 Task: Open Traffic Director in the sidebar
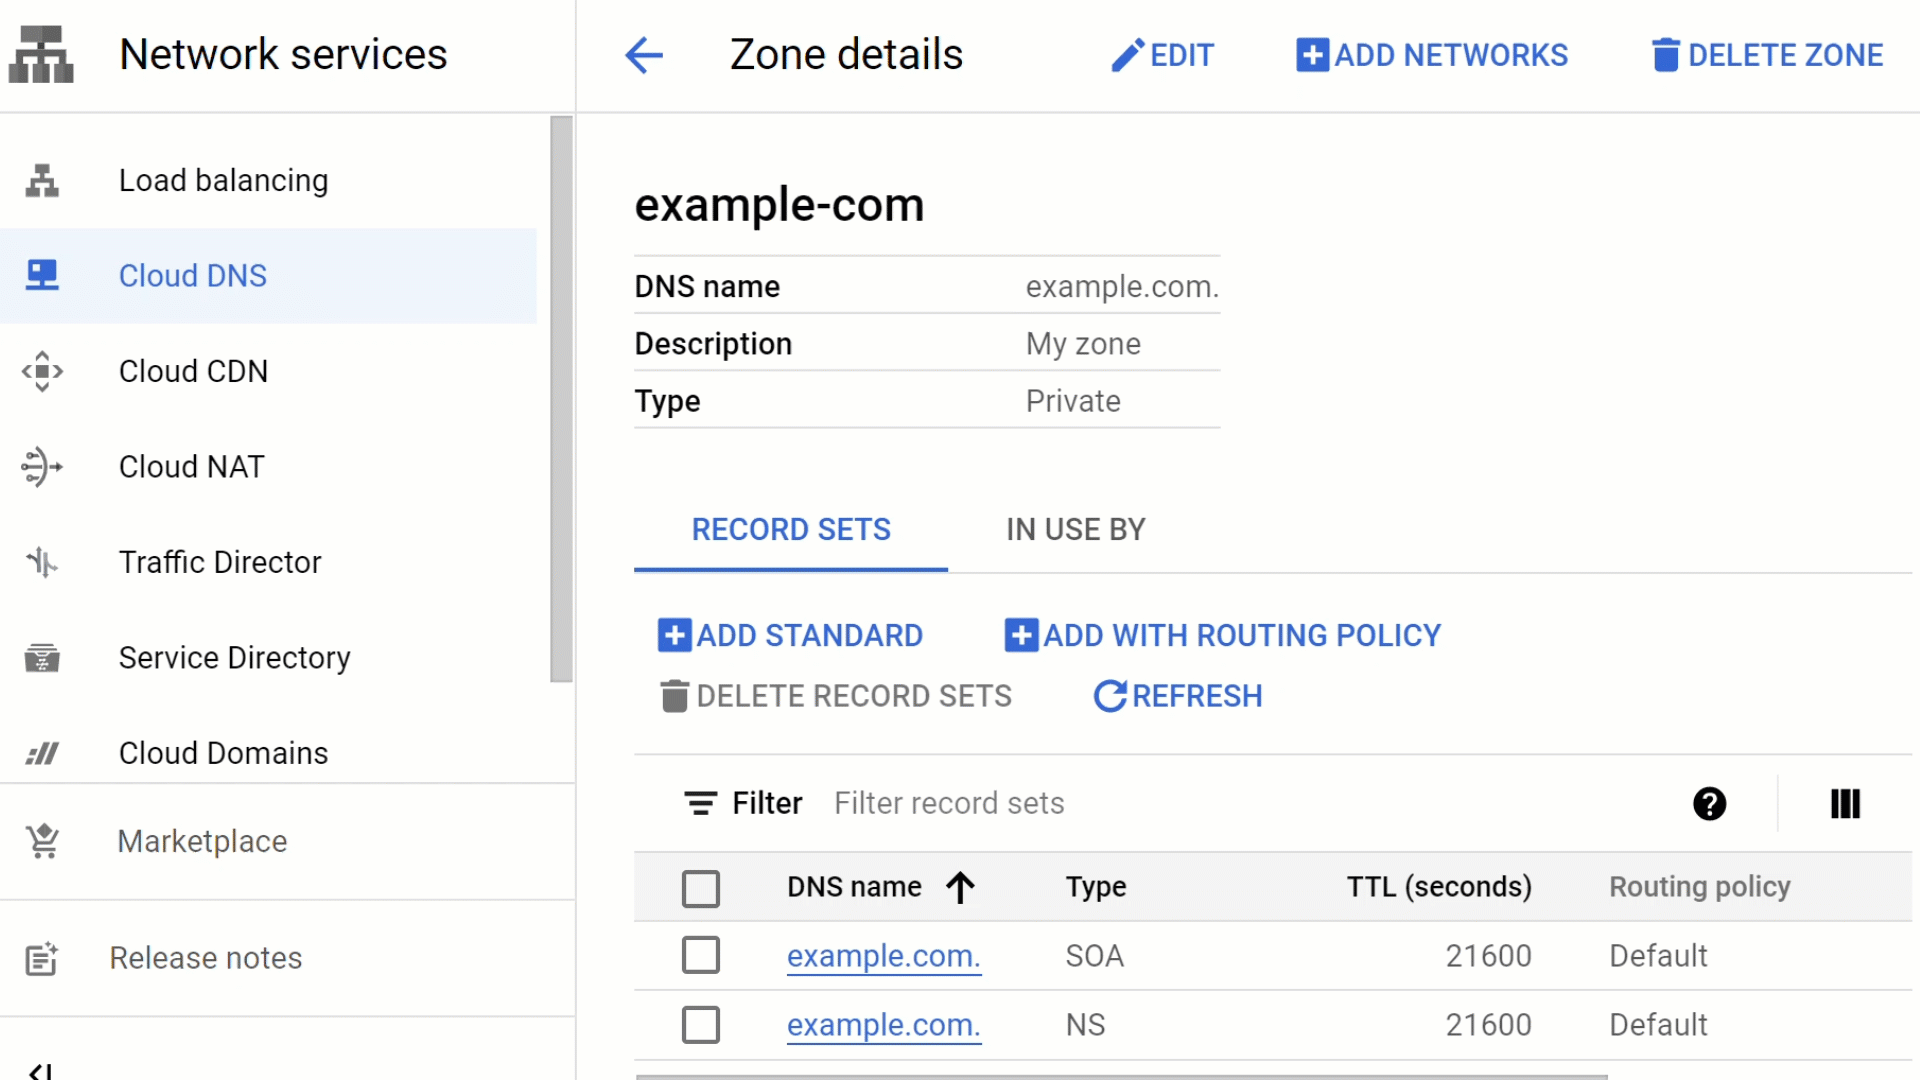[268, 562]
